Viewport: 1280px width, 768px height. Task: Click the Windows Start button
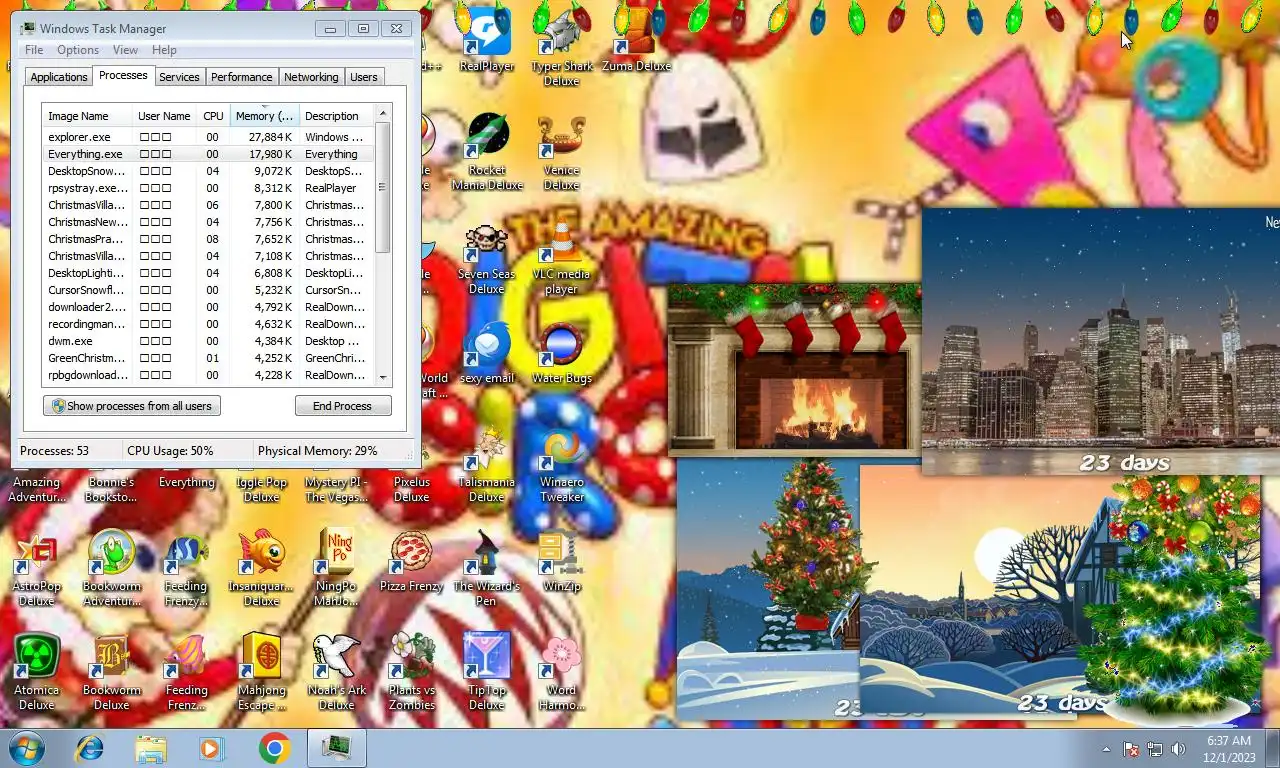tap(26, 748)
